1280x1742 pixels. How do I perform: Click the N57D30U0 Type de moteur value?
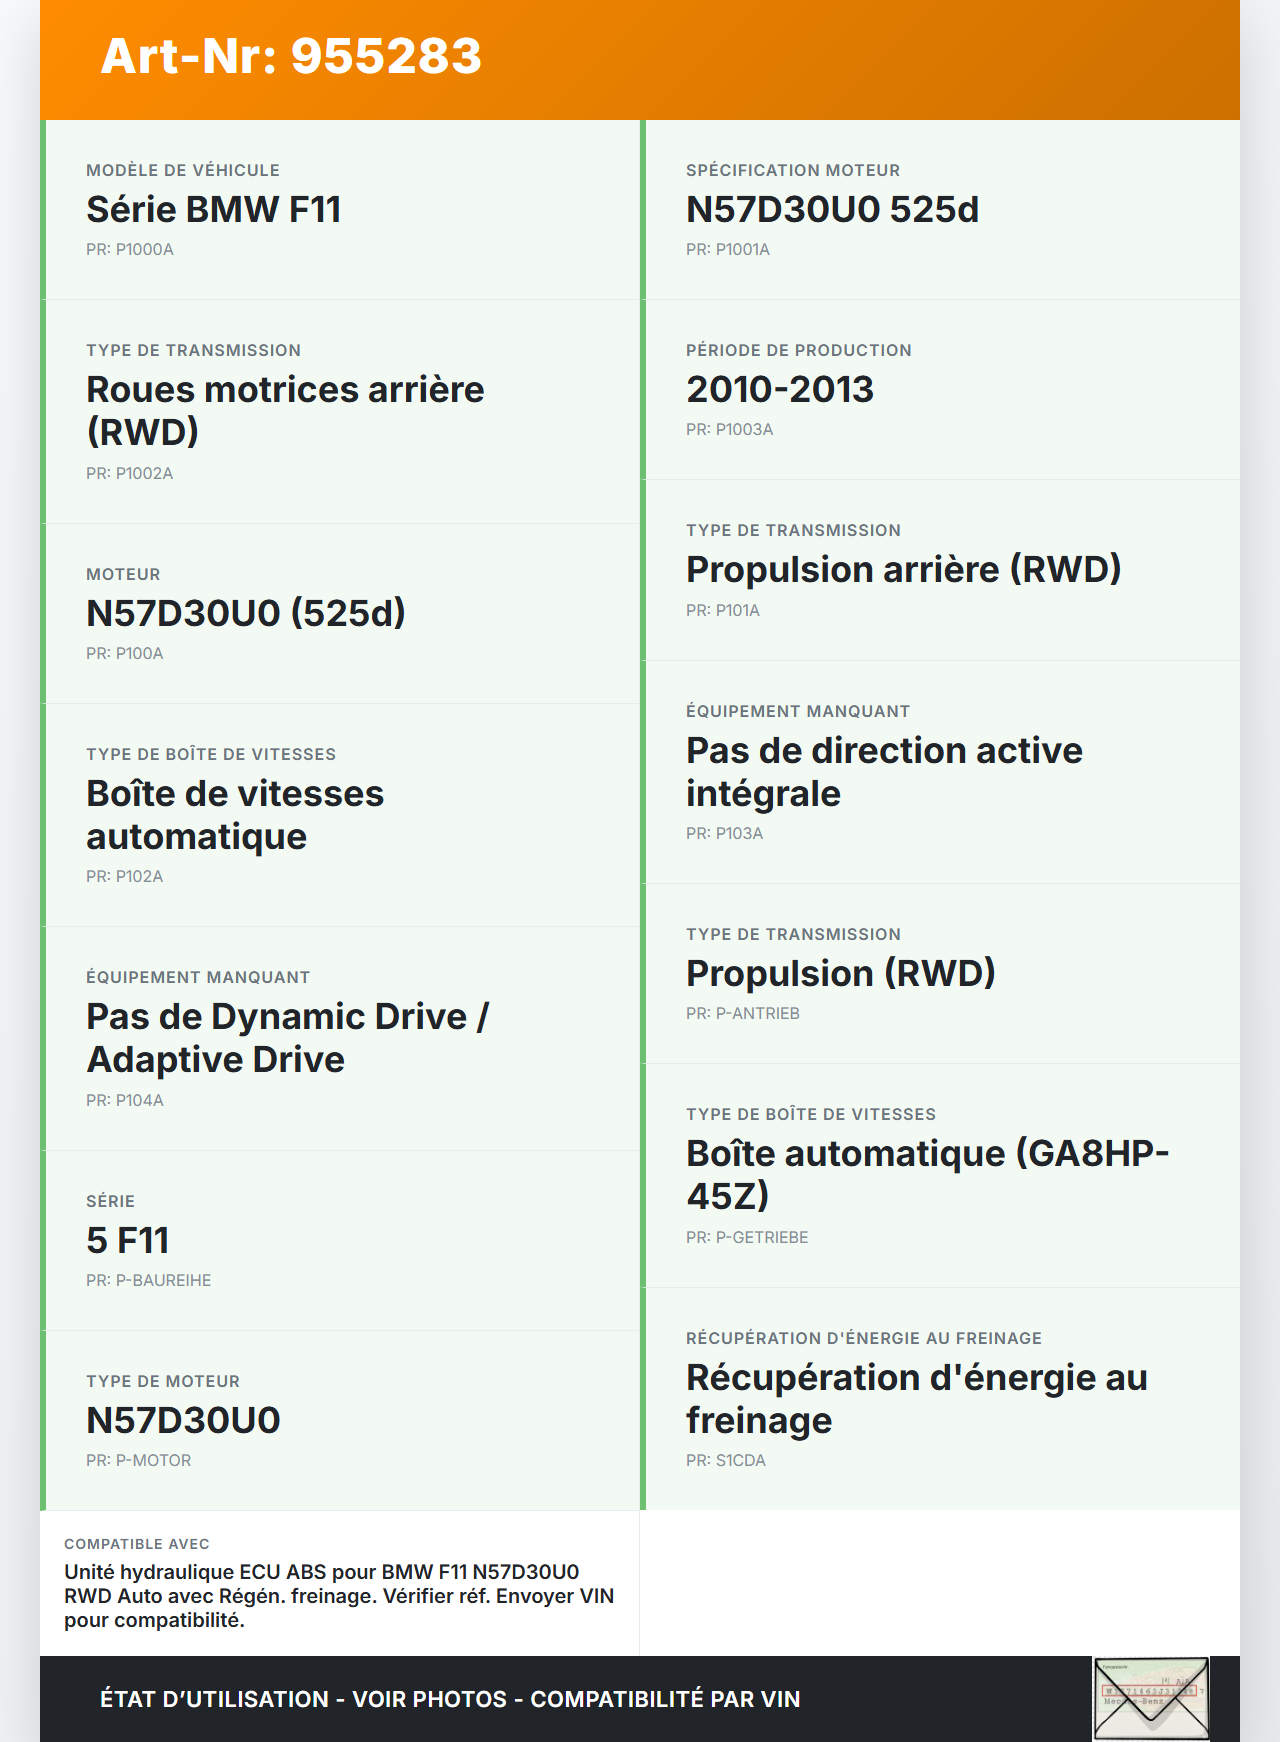click(x=183, y=1421)
